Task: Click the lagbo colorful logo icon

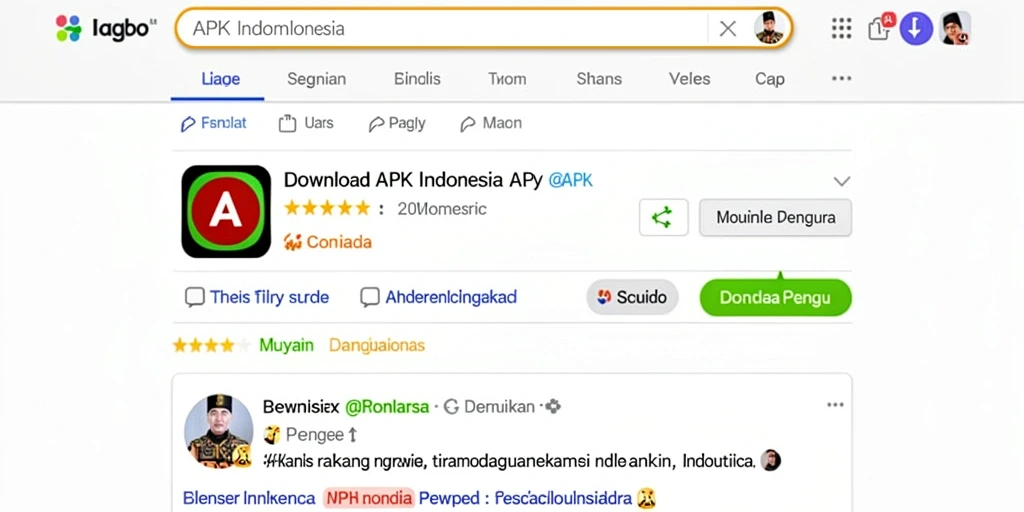Action: (69, 28)
